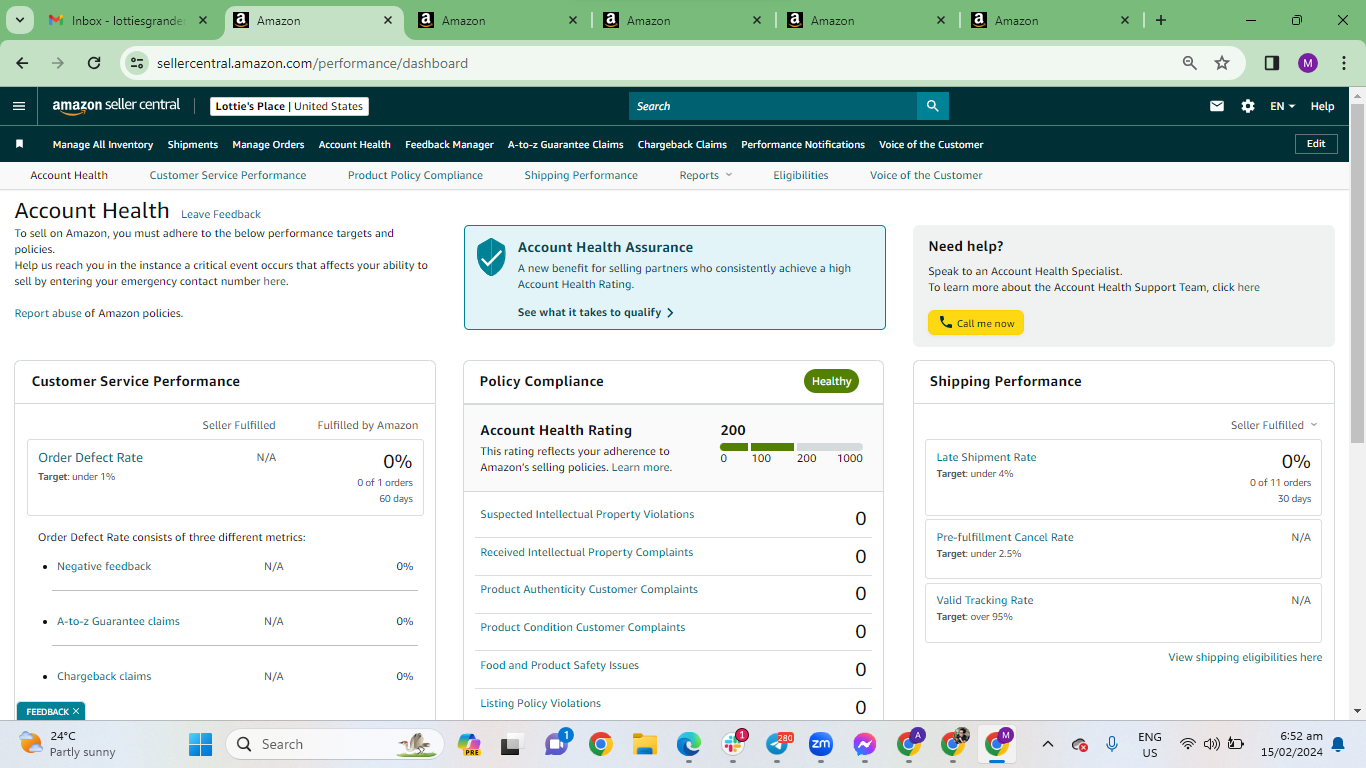Open the Windows Start menu
Screen dimensions: 1366x768
pyautogui.click(x=201, y=744)
